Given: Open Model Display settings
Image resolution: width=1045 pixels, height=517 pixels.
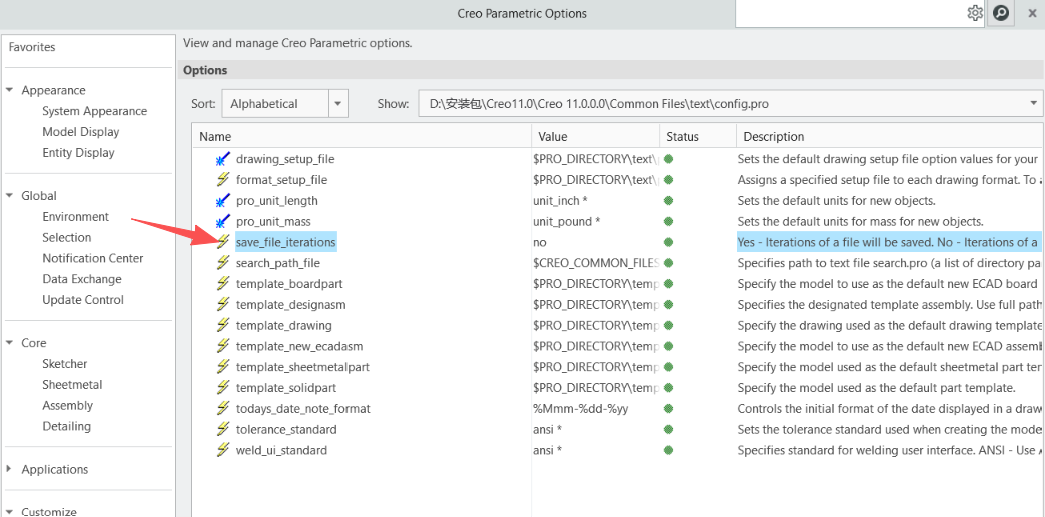Looking at the screenshot, I should pyautogui.click(x=81, y=132).
